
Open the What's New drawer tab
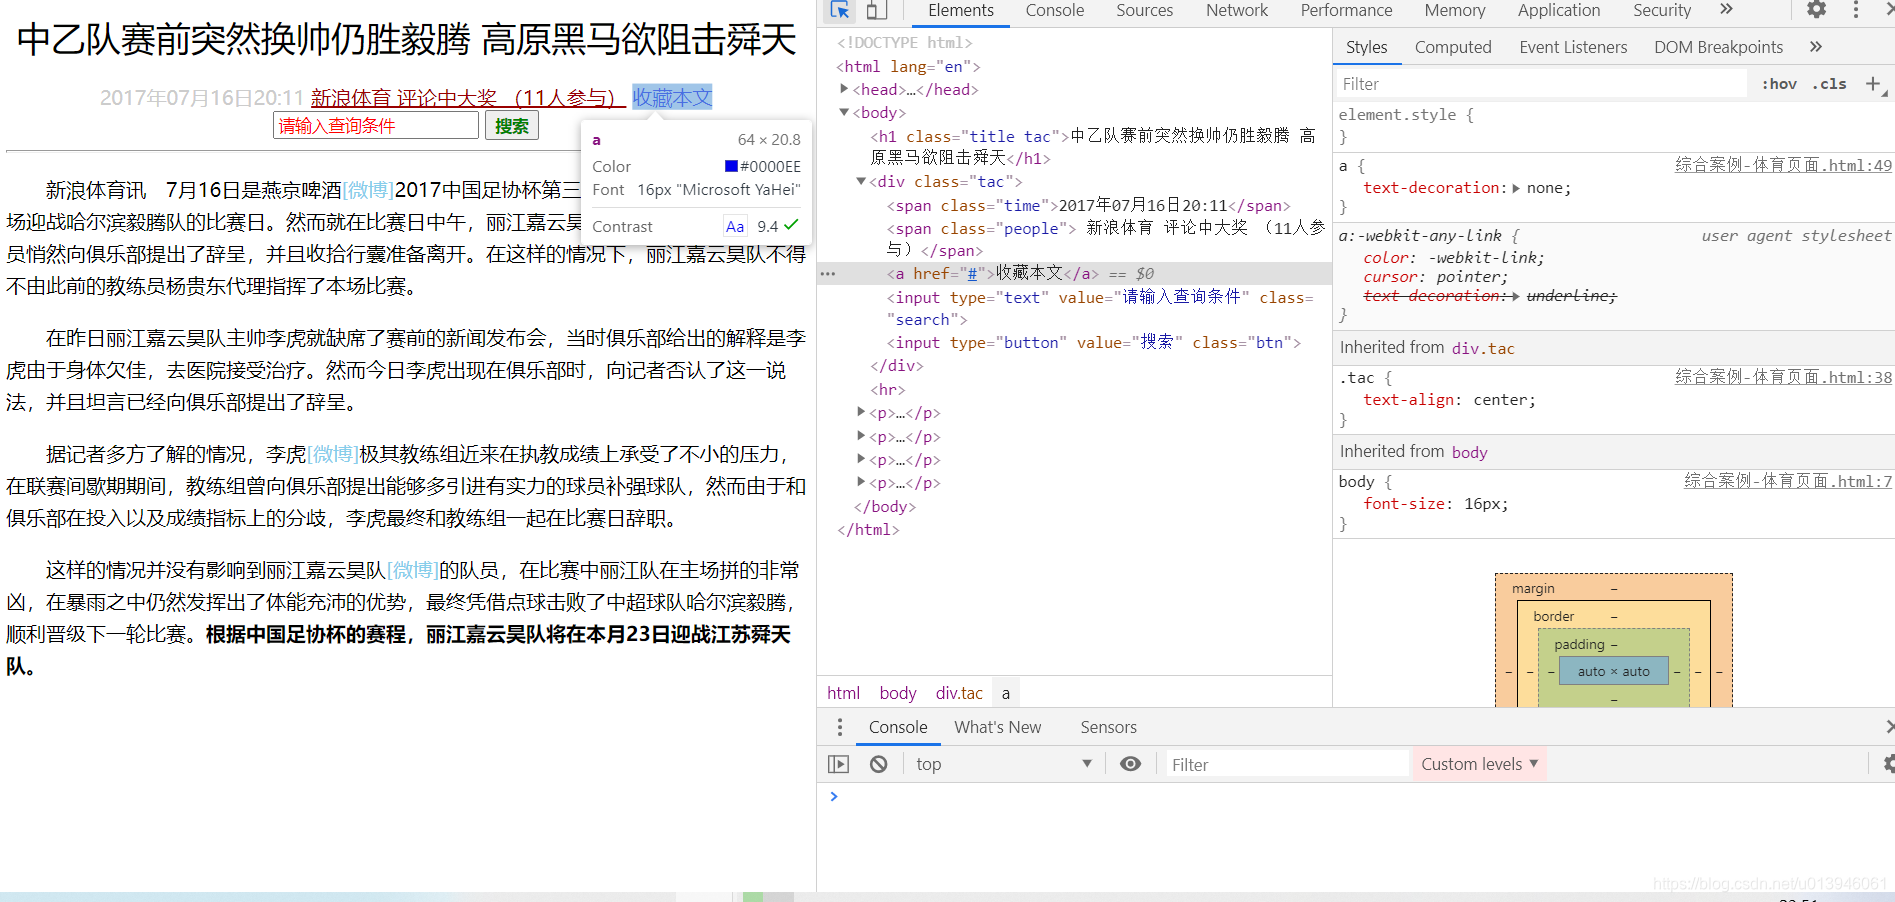[x=997, y=727]
